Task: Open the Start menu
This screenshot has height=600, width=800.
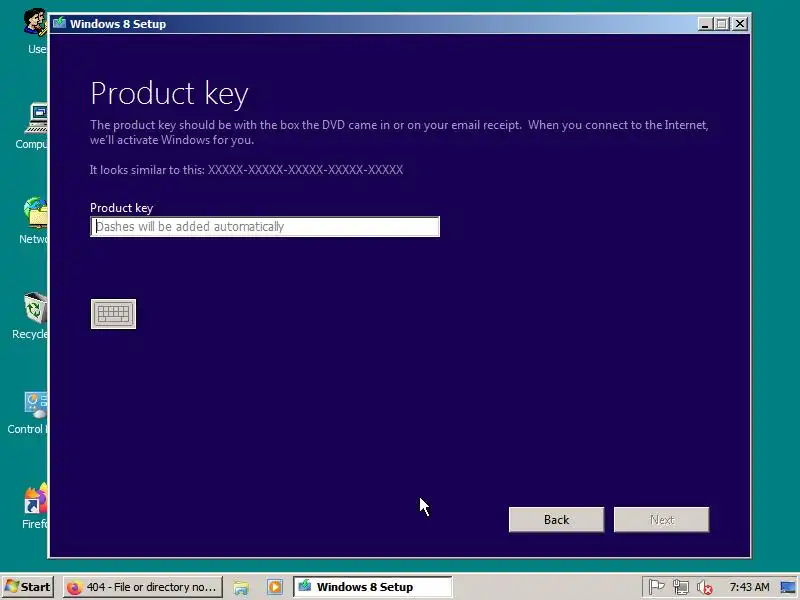Action: tap(28, 587)
